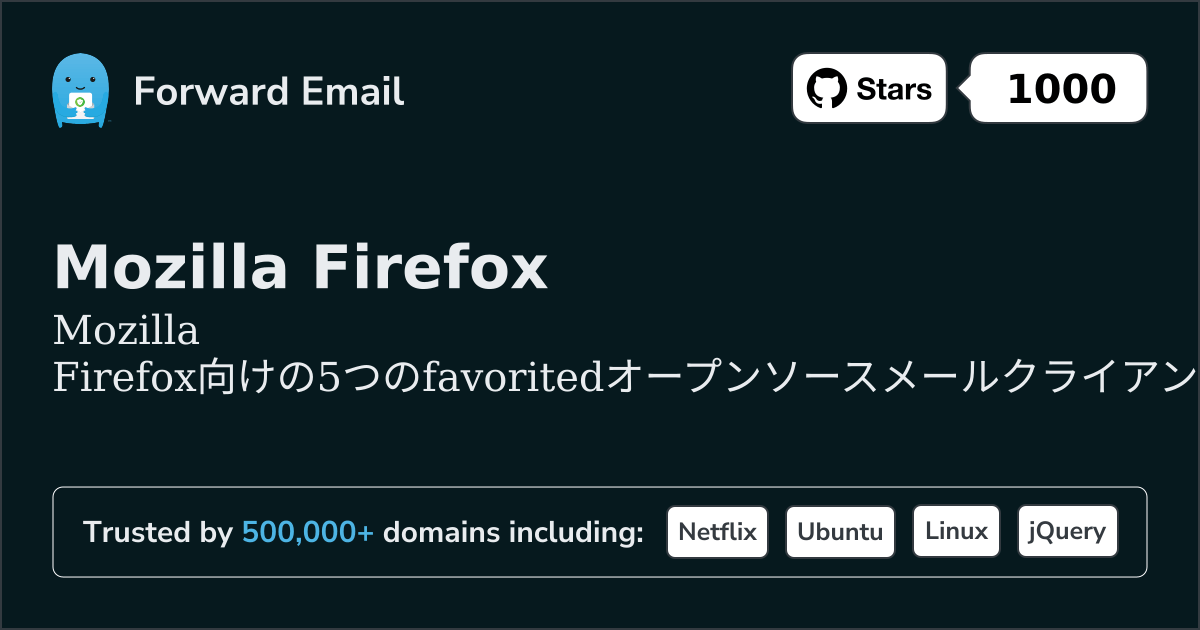
Task: Select the serif Mozilla subtitle line
Action: (x=126, y=329)
